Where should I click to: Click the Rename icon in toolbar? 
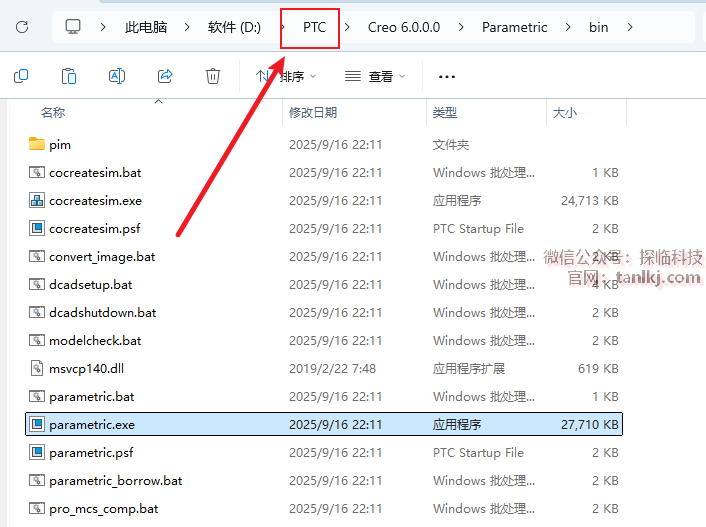tap(117, 76)
